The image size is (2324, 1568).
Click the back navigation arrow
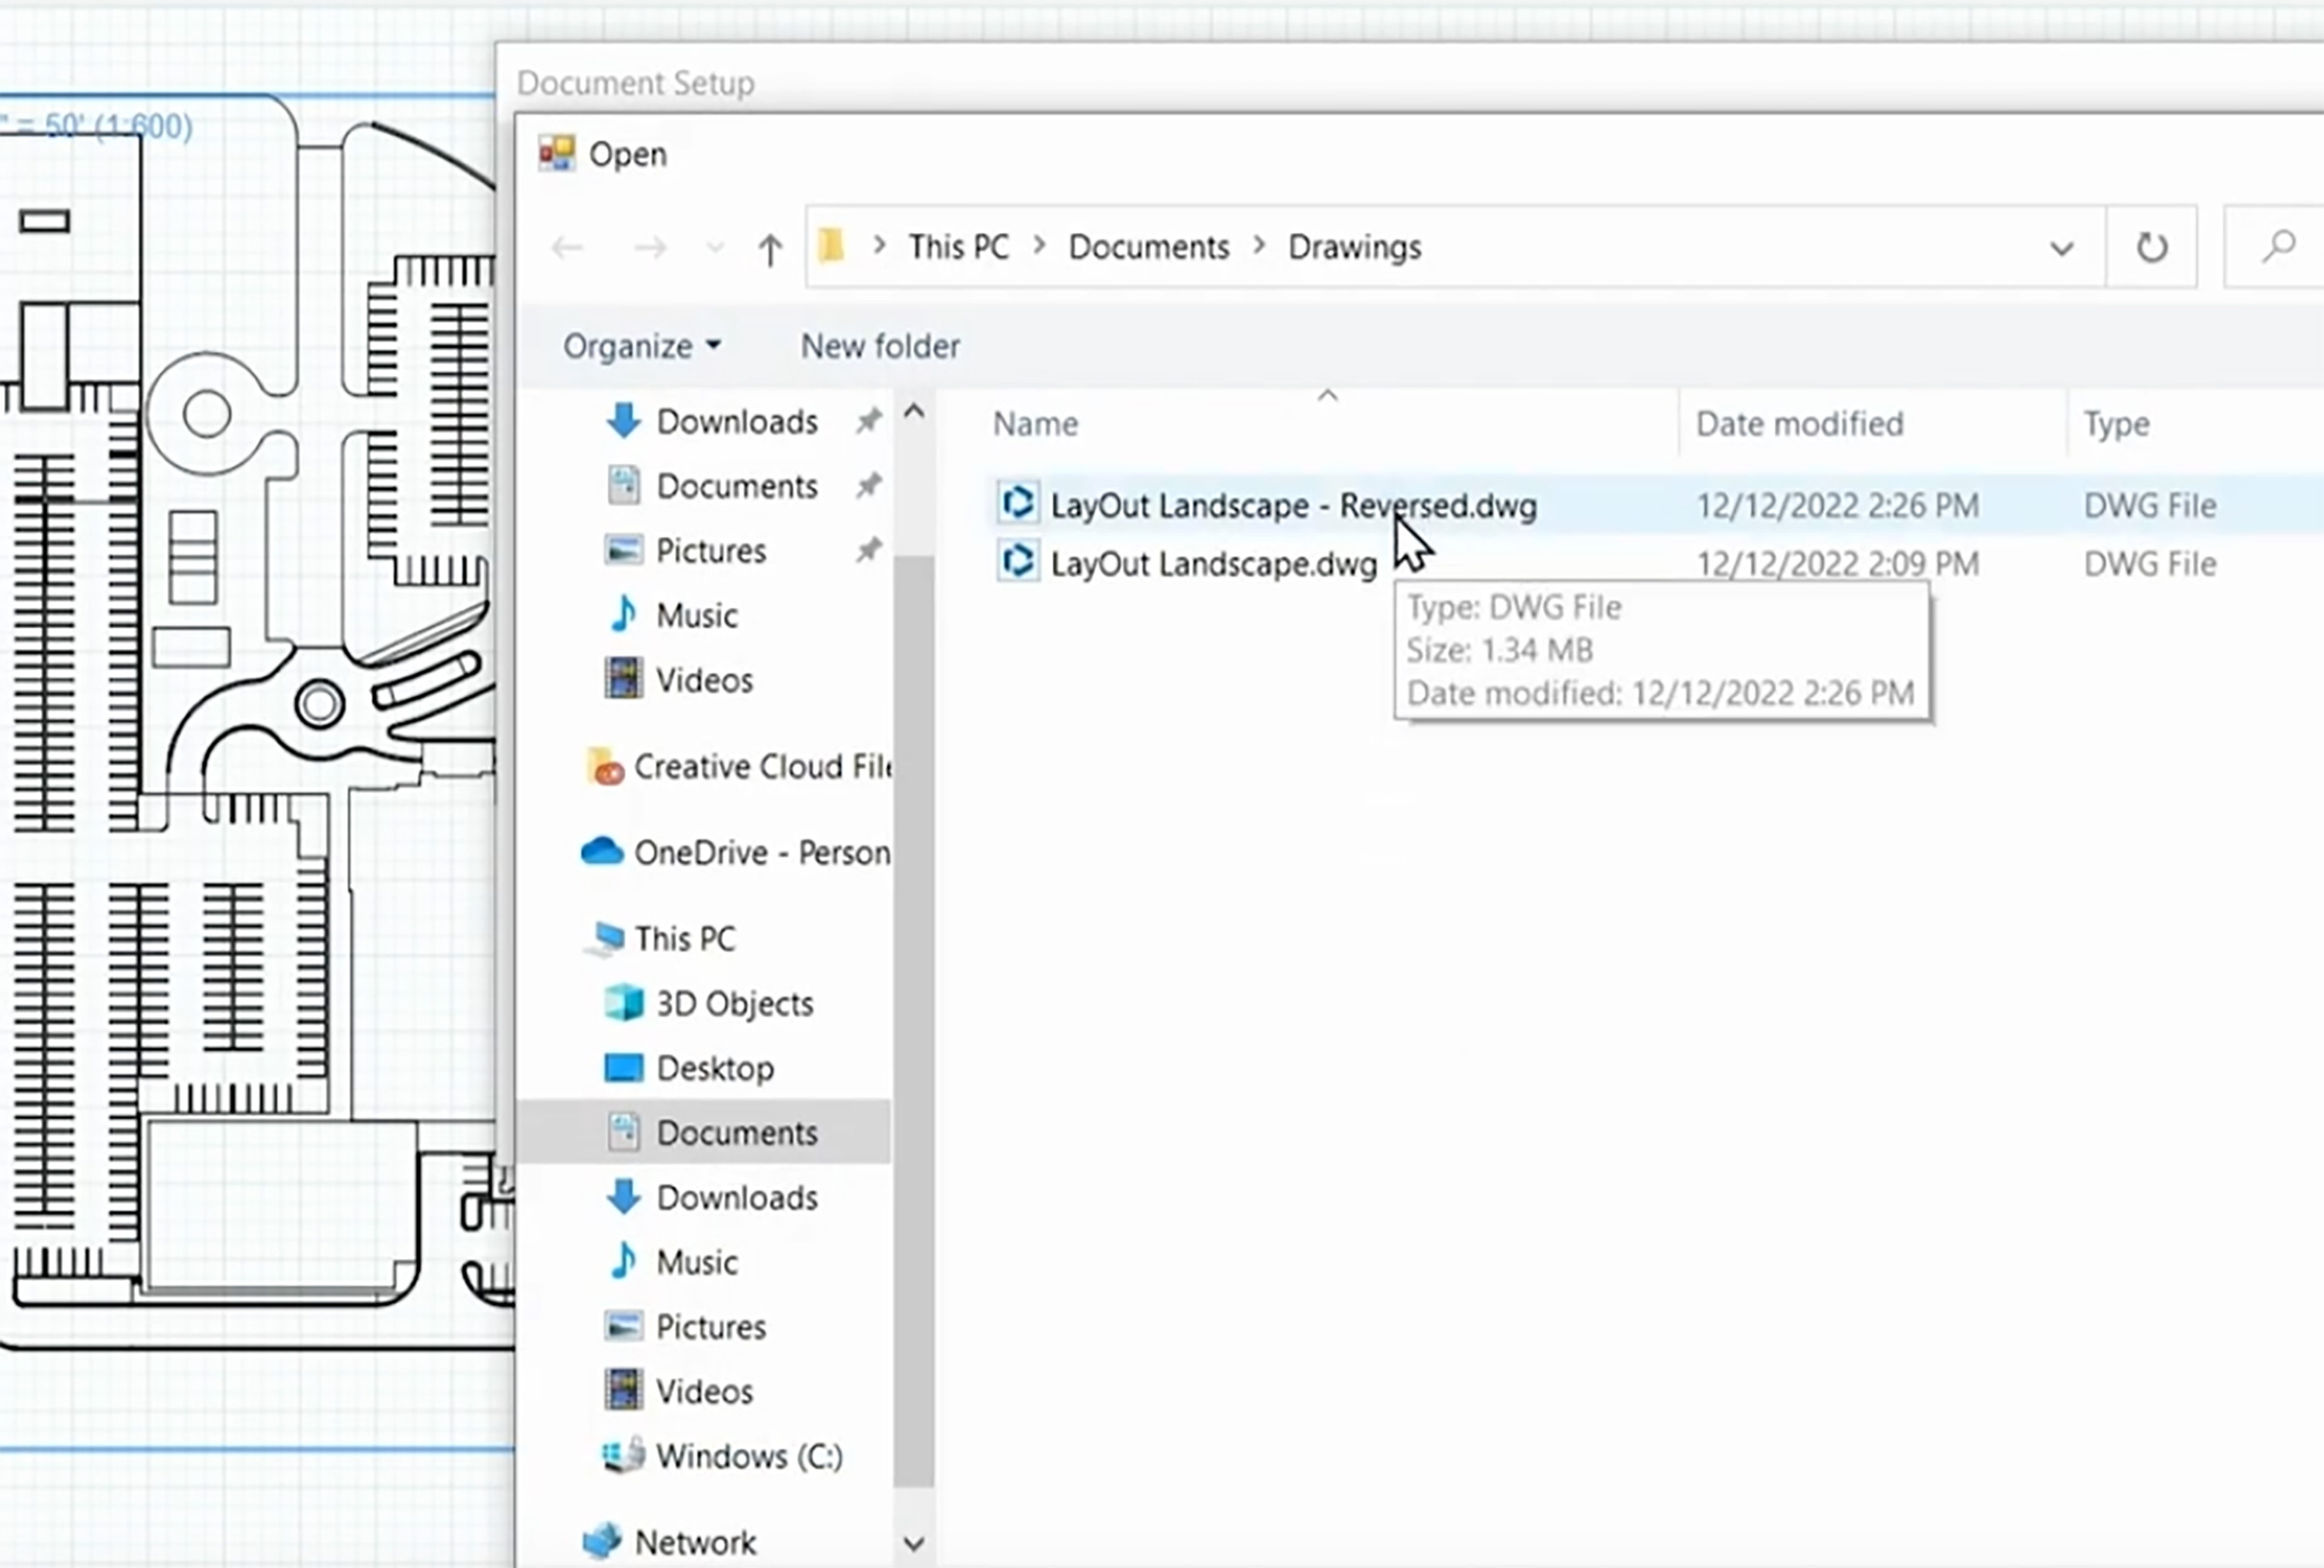click(x=567, y=247)
